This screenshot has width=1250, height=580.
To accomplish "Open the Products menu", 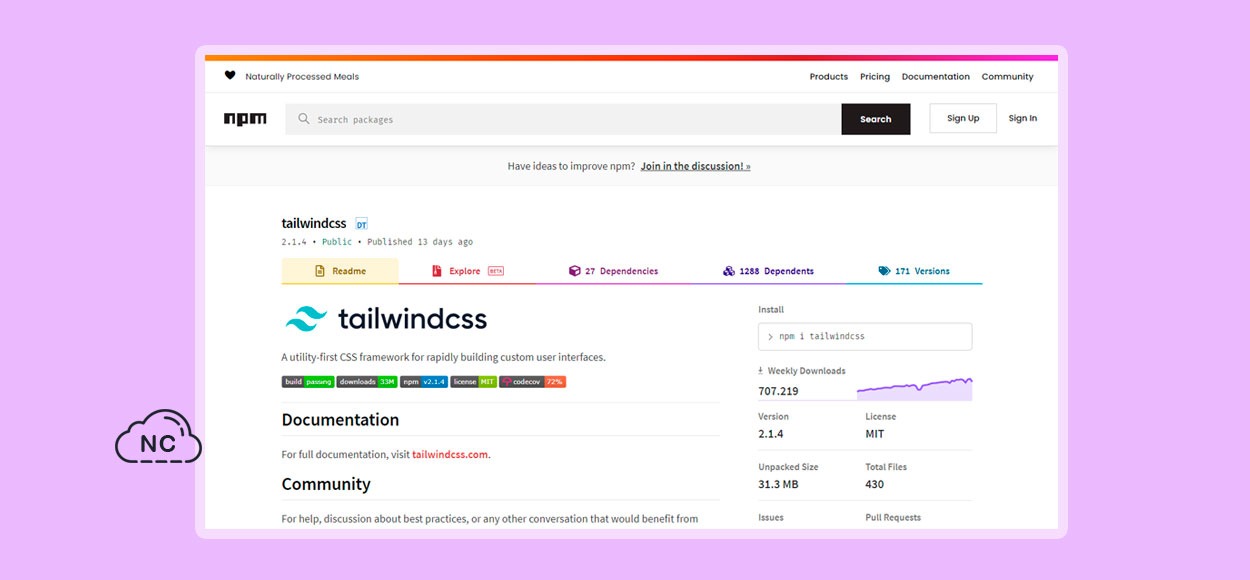I will [x=829, y=77].
